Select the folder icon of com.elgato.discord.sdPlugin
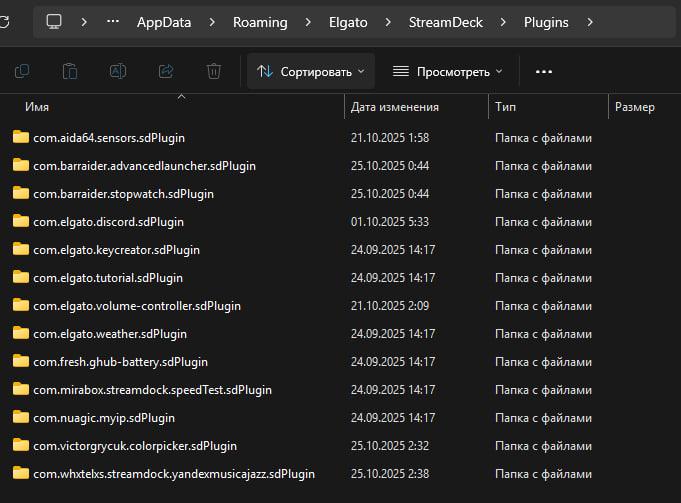 point(21,221)
